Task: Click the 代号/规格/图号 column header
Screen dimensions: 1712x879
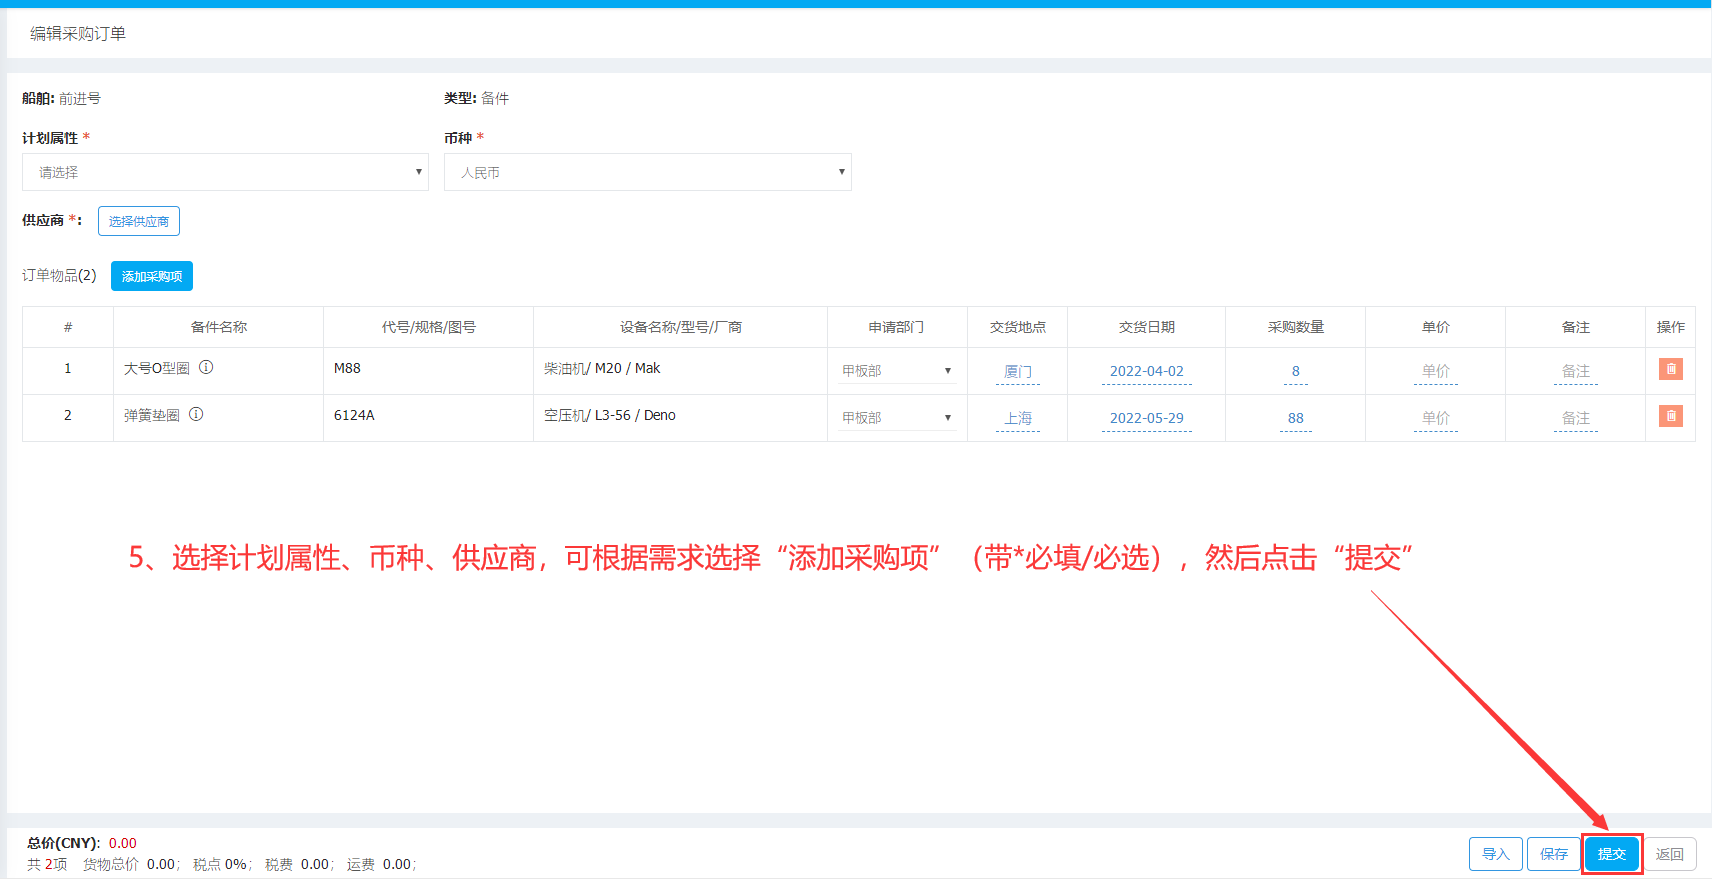Action: click(429, 327)
